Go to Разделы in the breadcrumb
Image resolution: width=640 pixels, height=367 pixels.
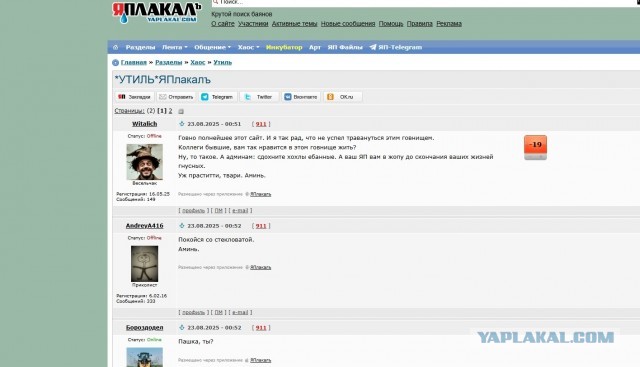169,62
